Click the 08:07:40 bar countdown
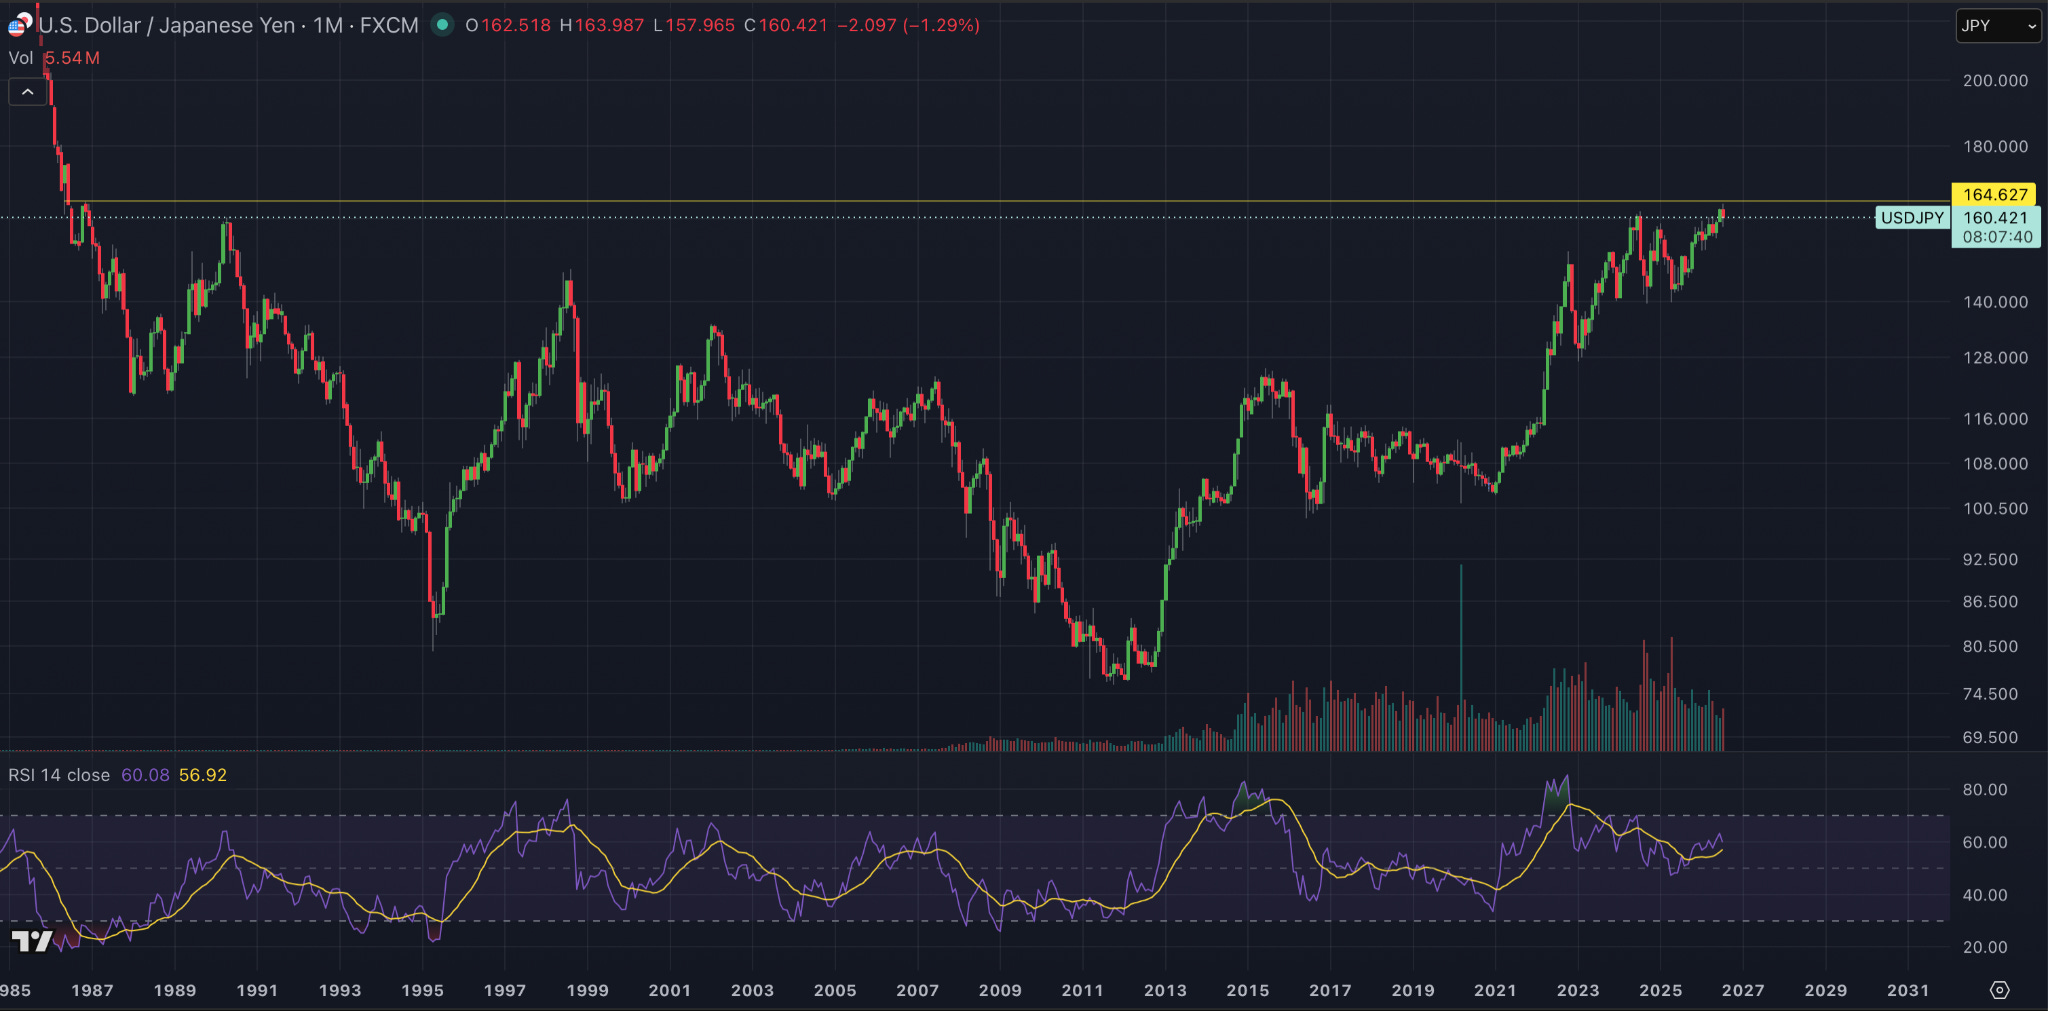2048x1011 pixels. (x=1997, y=237)
